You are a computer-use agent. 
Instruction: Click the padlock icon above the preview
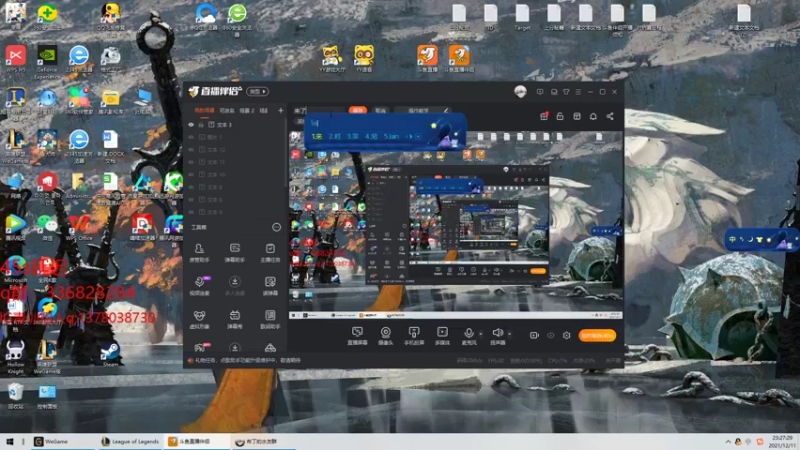[x=560, y=116]
